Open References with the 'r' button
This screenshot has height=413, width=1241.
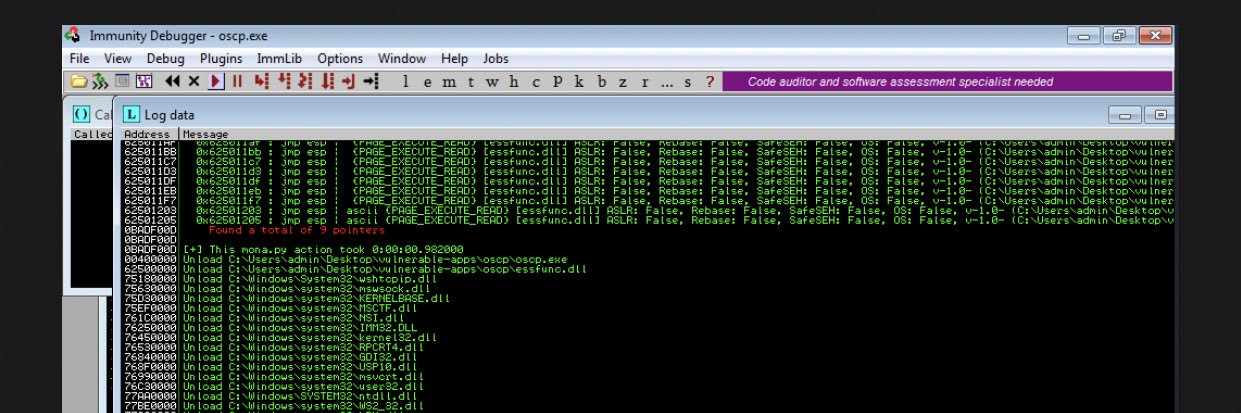[645, 82]
